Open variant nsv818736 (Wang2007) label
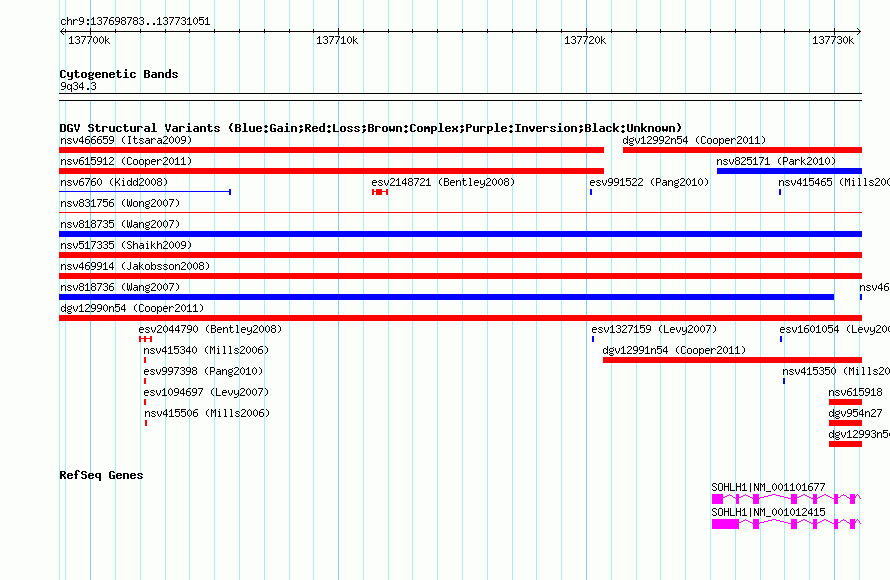890x580 pixels. pos(120,287)
